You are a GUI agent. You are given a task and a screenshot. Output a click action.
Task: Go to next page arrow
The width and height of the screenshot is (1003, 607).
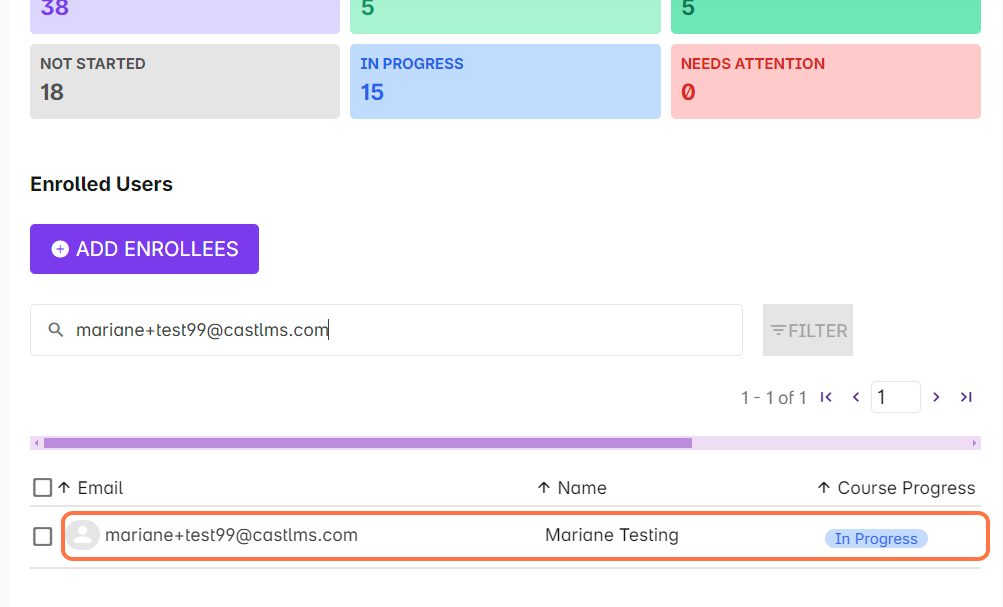[936, 397]
